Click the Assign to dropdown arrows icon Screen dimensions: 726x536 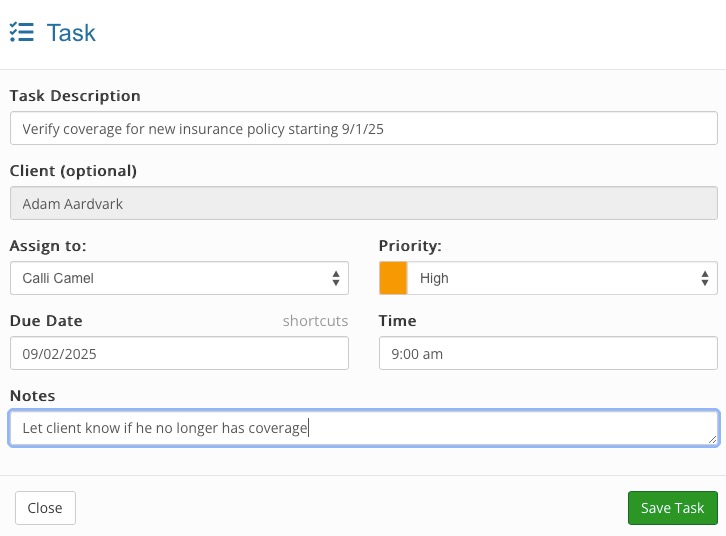pyautogui.click(x=336, y=278)
